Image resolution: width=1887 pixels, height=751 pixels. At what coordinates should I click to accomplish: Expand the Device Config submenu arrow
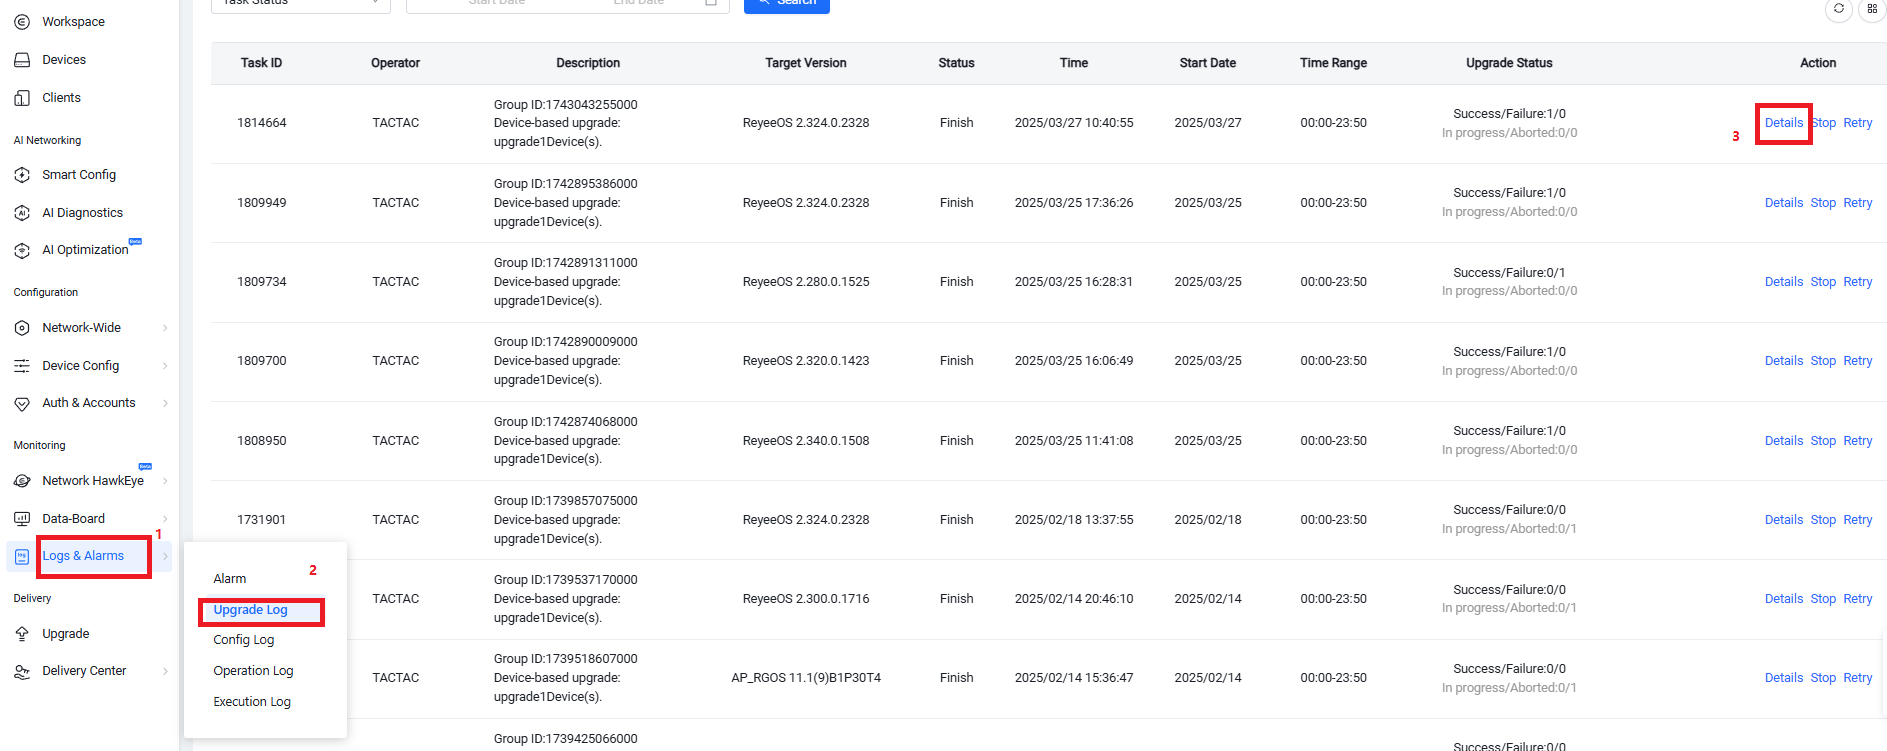(x=165, y=366)
